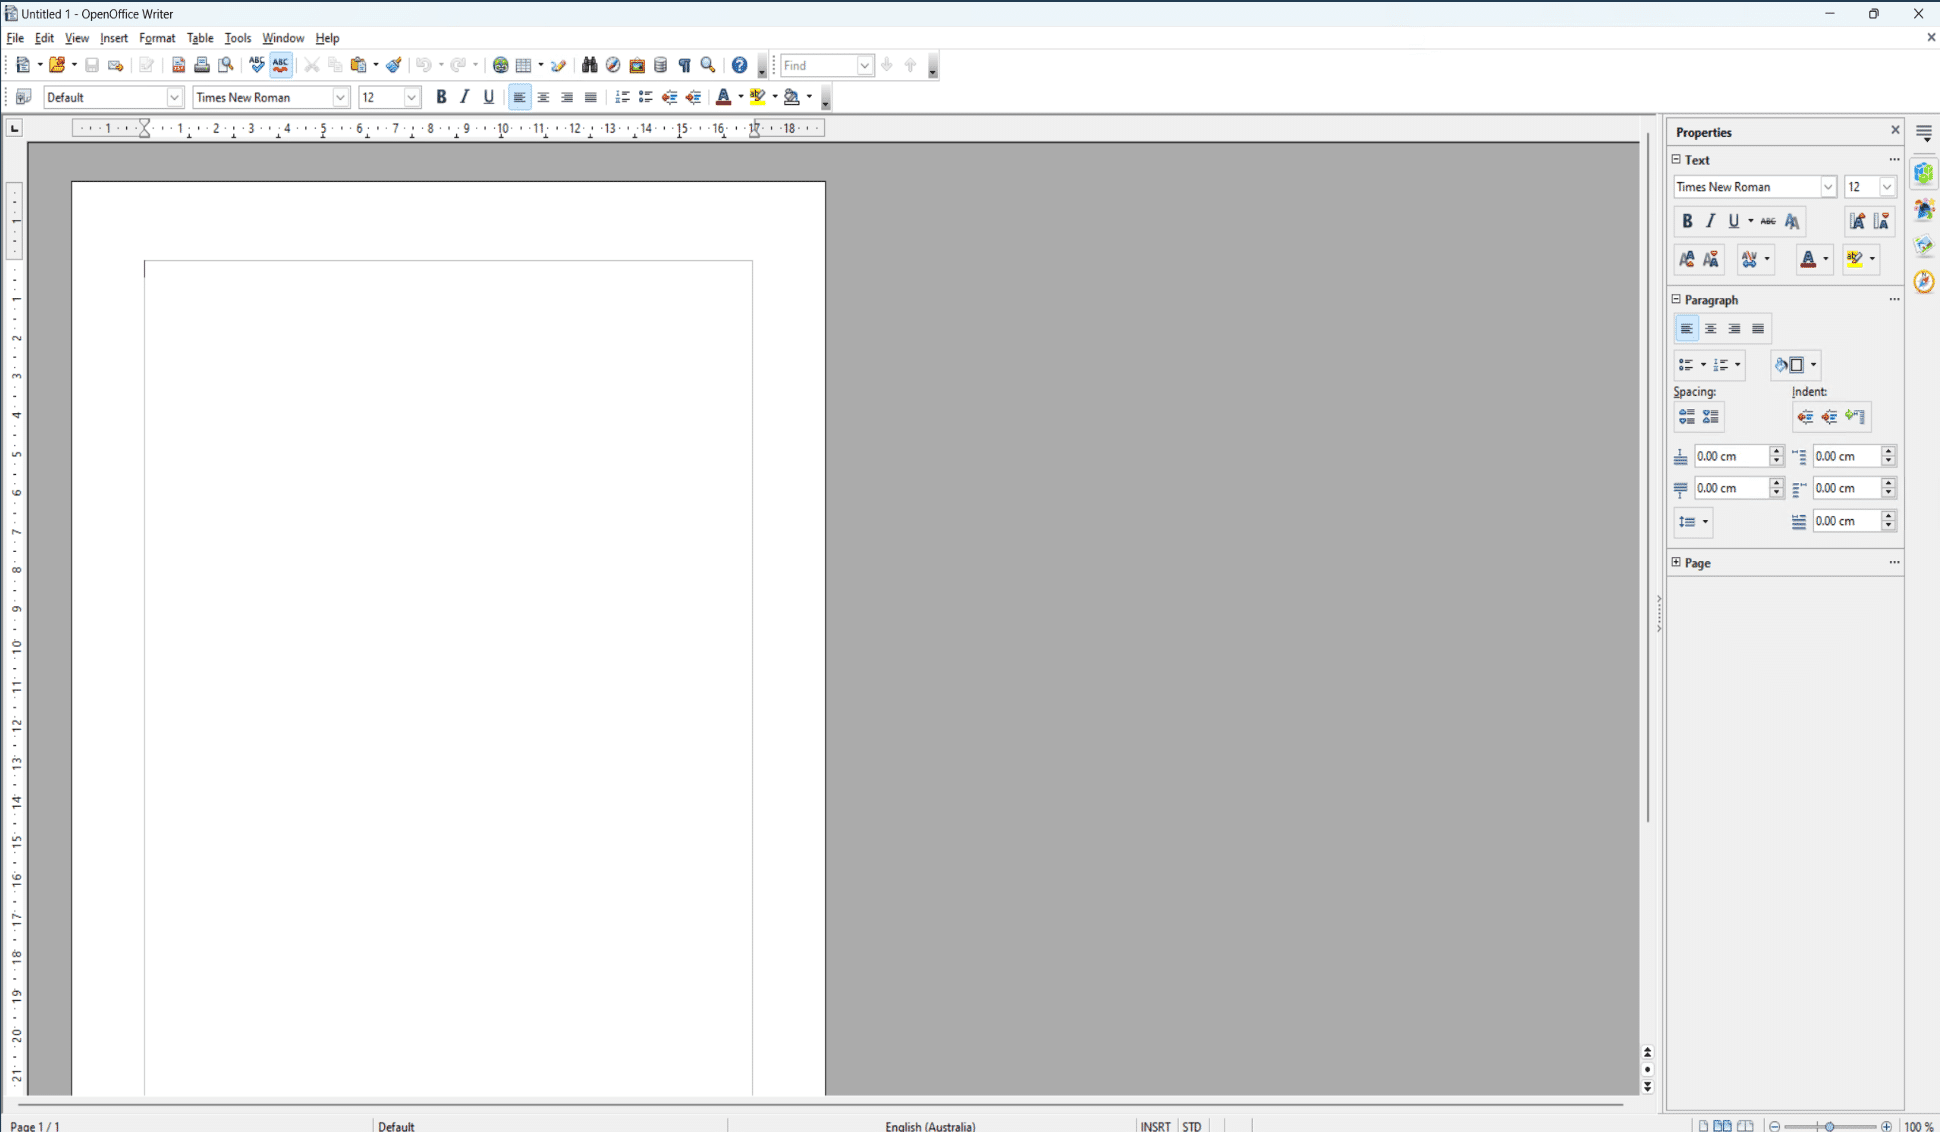
Task: Export the document directly as PDF
Action: click(179, 65)
